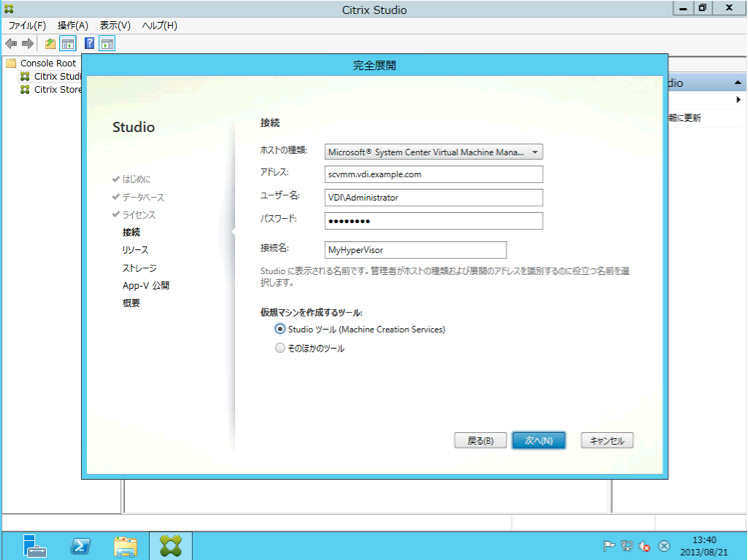The width and height of the screenshot is (748, 560).
Task: Open File Explorer from the taskbar
Action: click(x=125, y=546)
